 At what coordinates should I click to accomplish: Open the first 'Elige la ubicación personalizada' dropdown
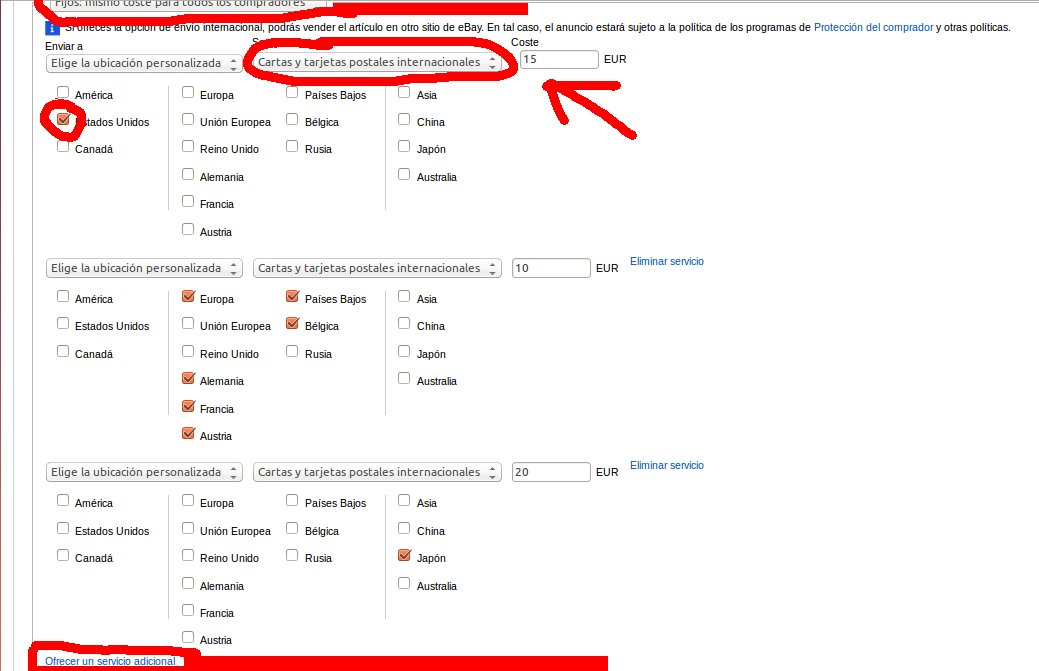[x=144, y=63]
